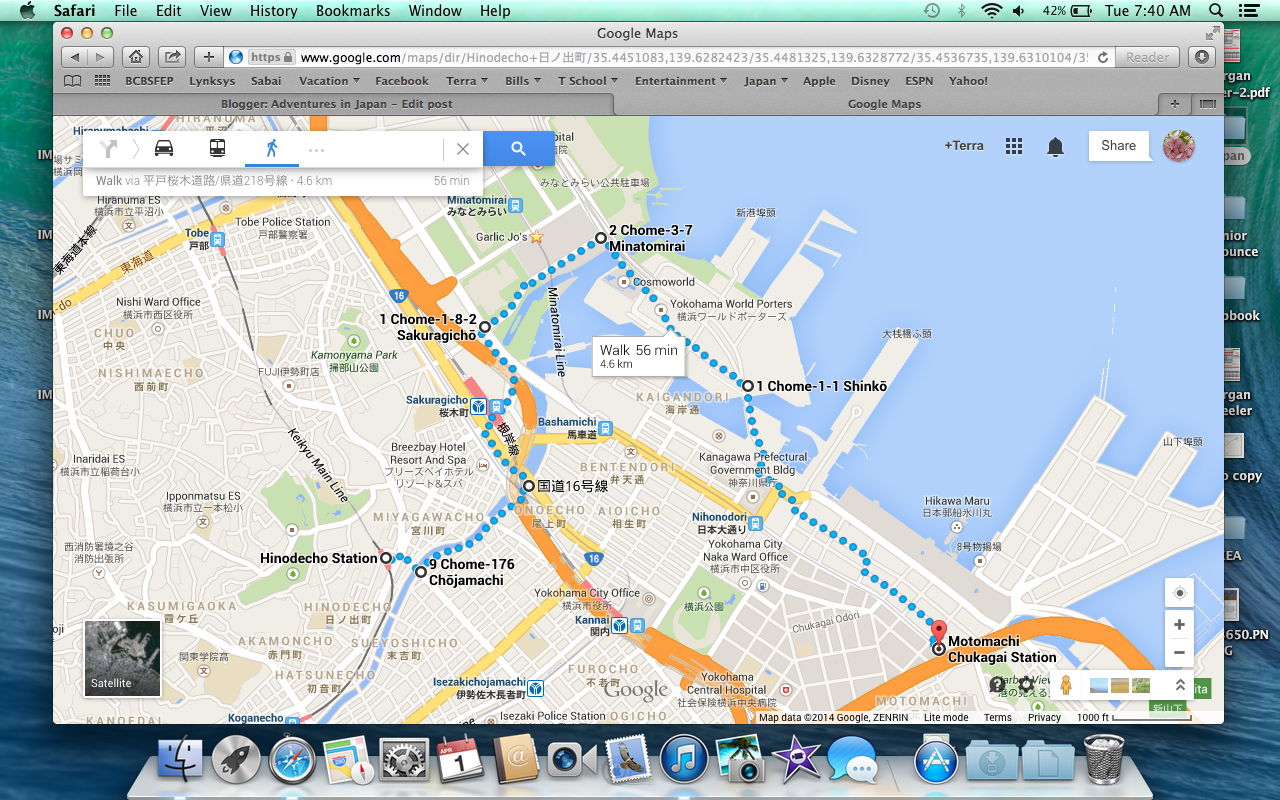The image size is (1280, 800).
Task: Open Window menu in menu bar
Action: (435, 11)
